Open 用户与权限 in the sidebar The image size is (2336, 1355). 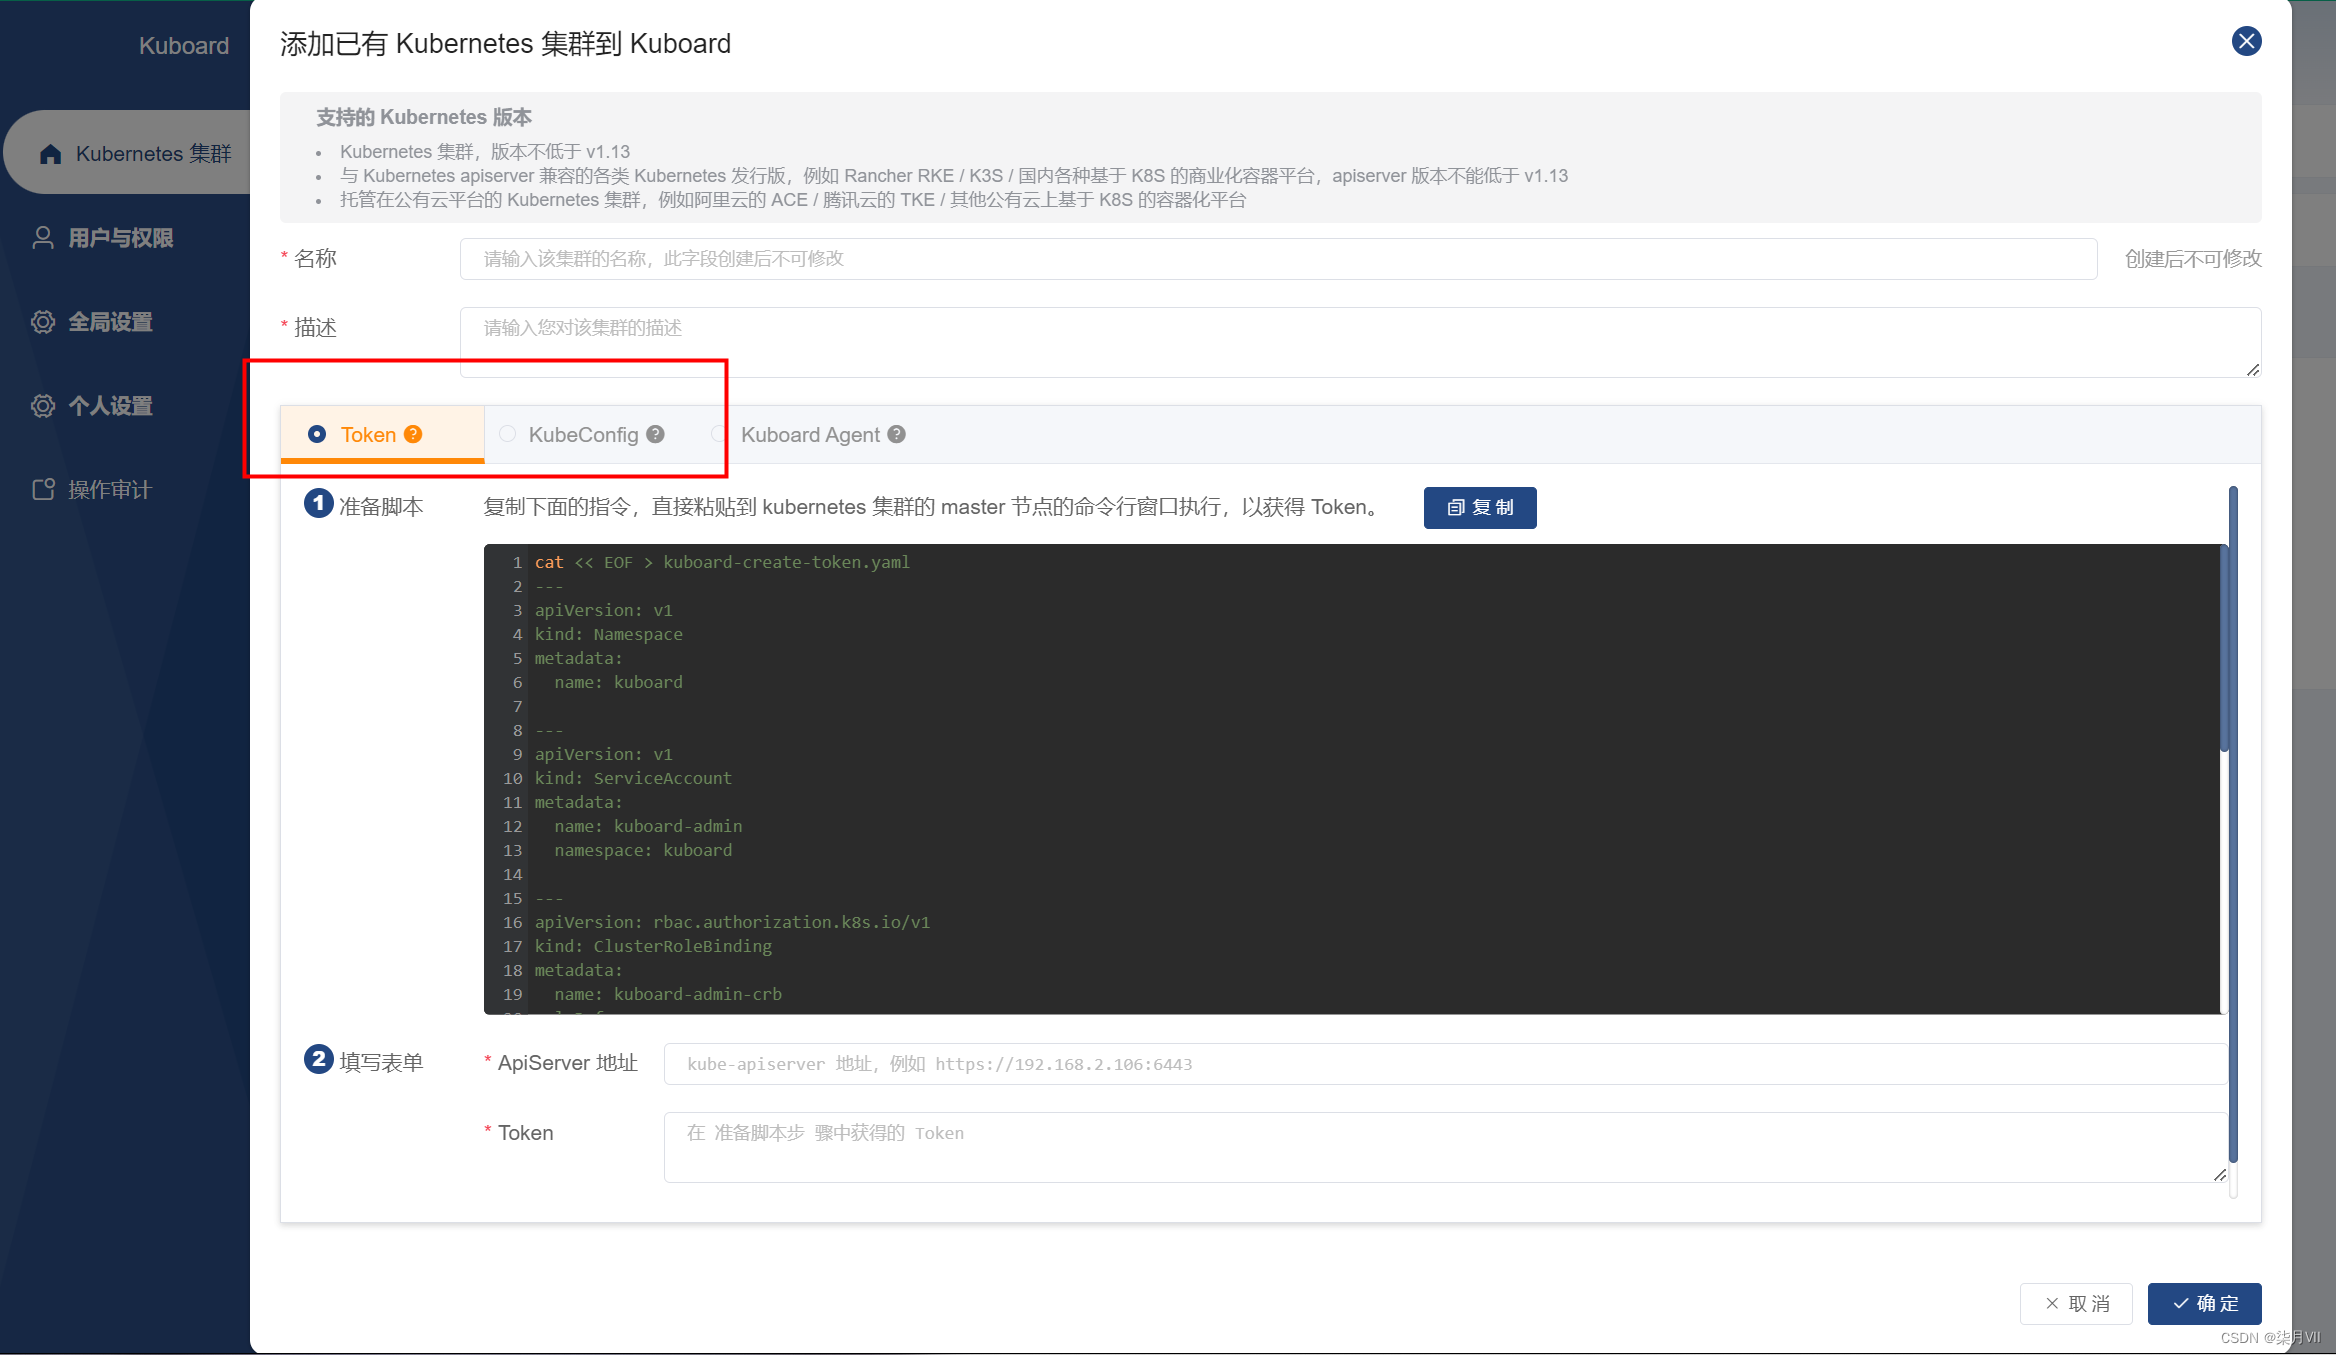click(x=120, y=238)
